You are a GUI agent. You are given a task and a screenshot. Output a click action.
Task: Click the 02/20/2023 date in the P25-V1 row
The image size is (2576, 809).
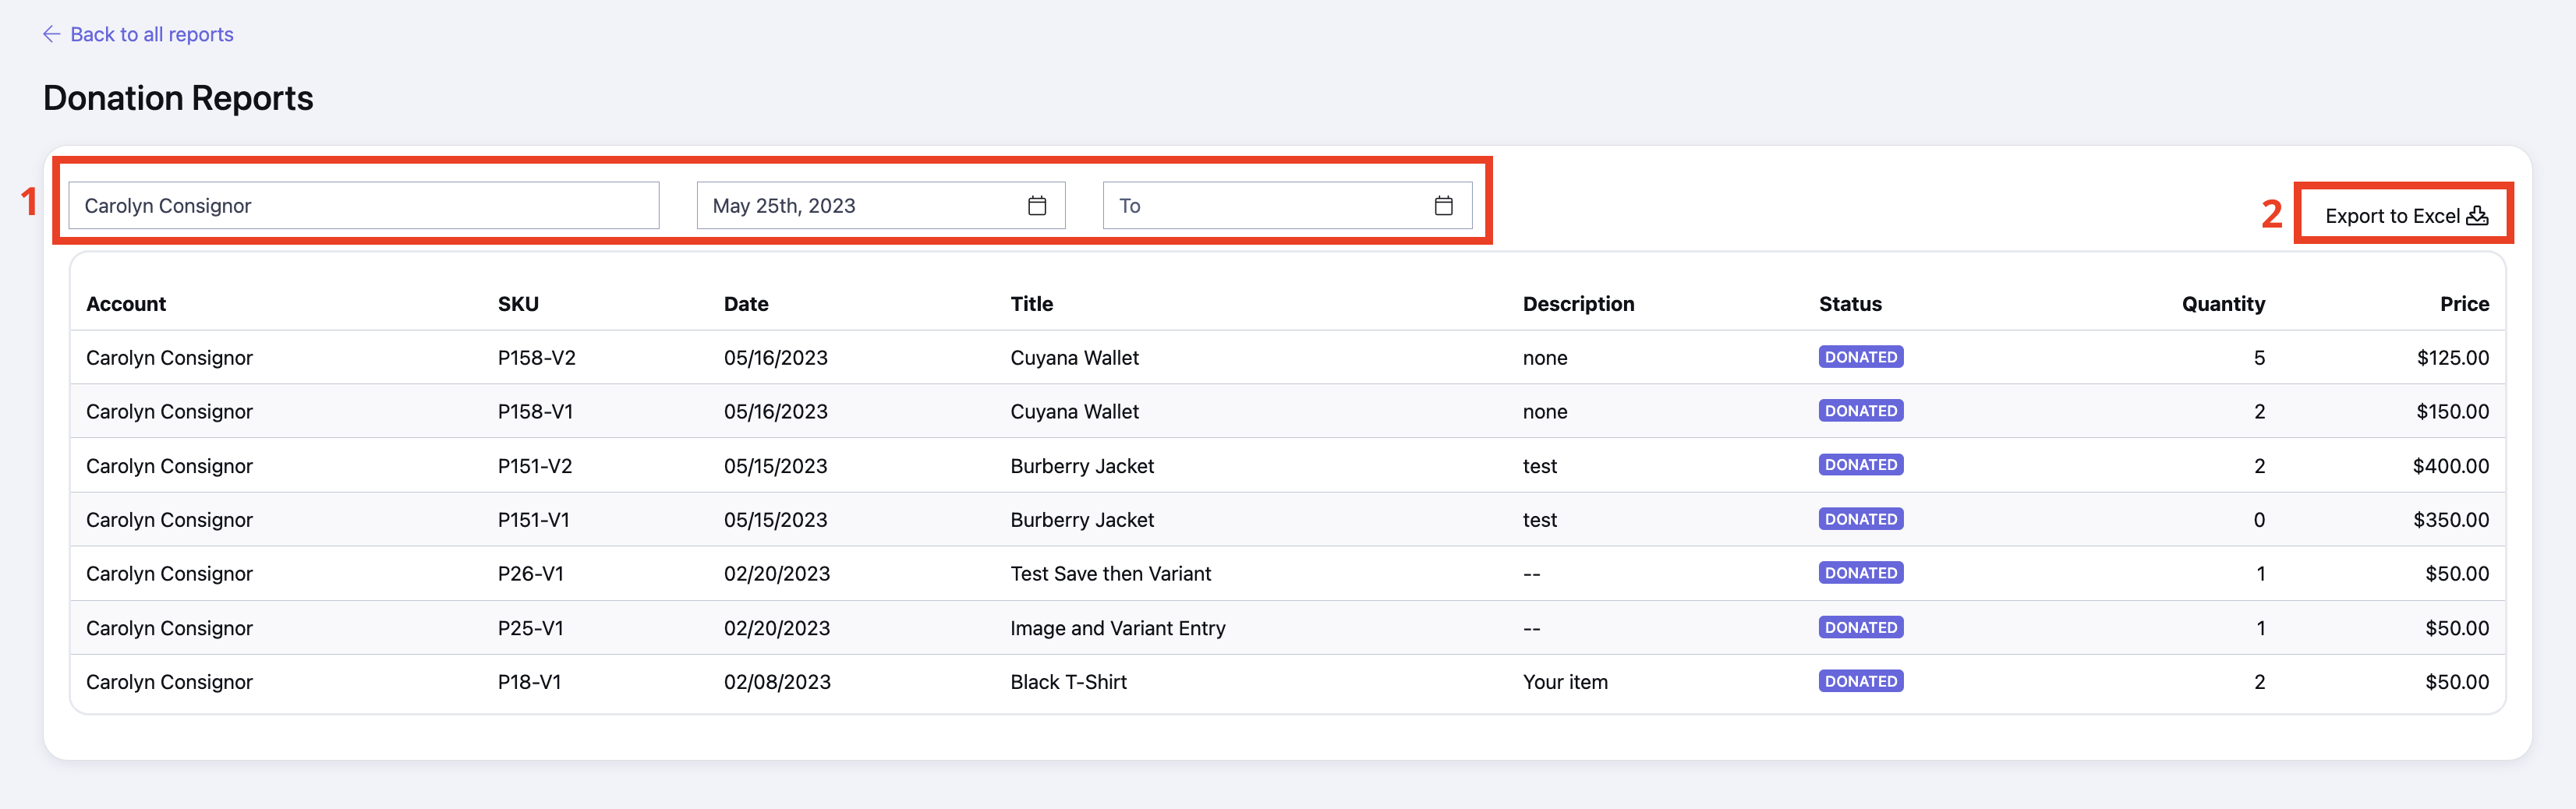tap(777, 628)
